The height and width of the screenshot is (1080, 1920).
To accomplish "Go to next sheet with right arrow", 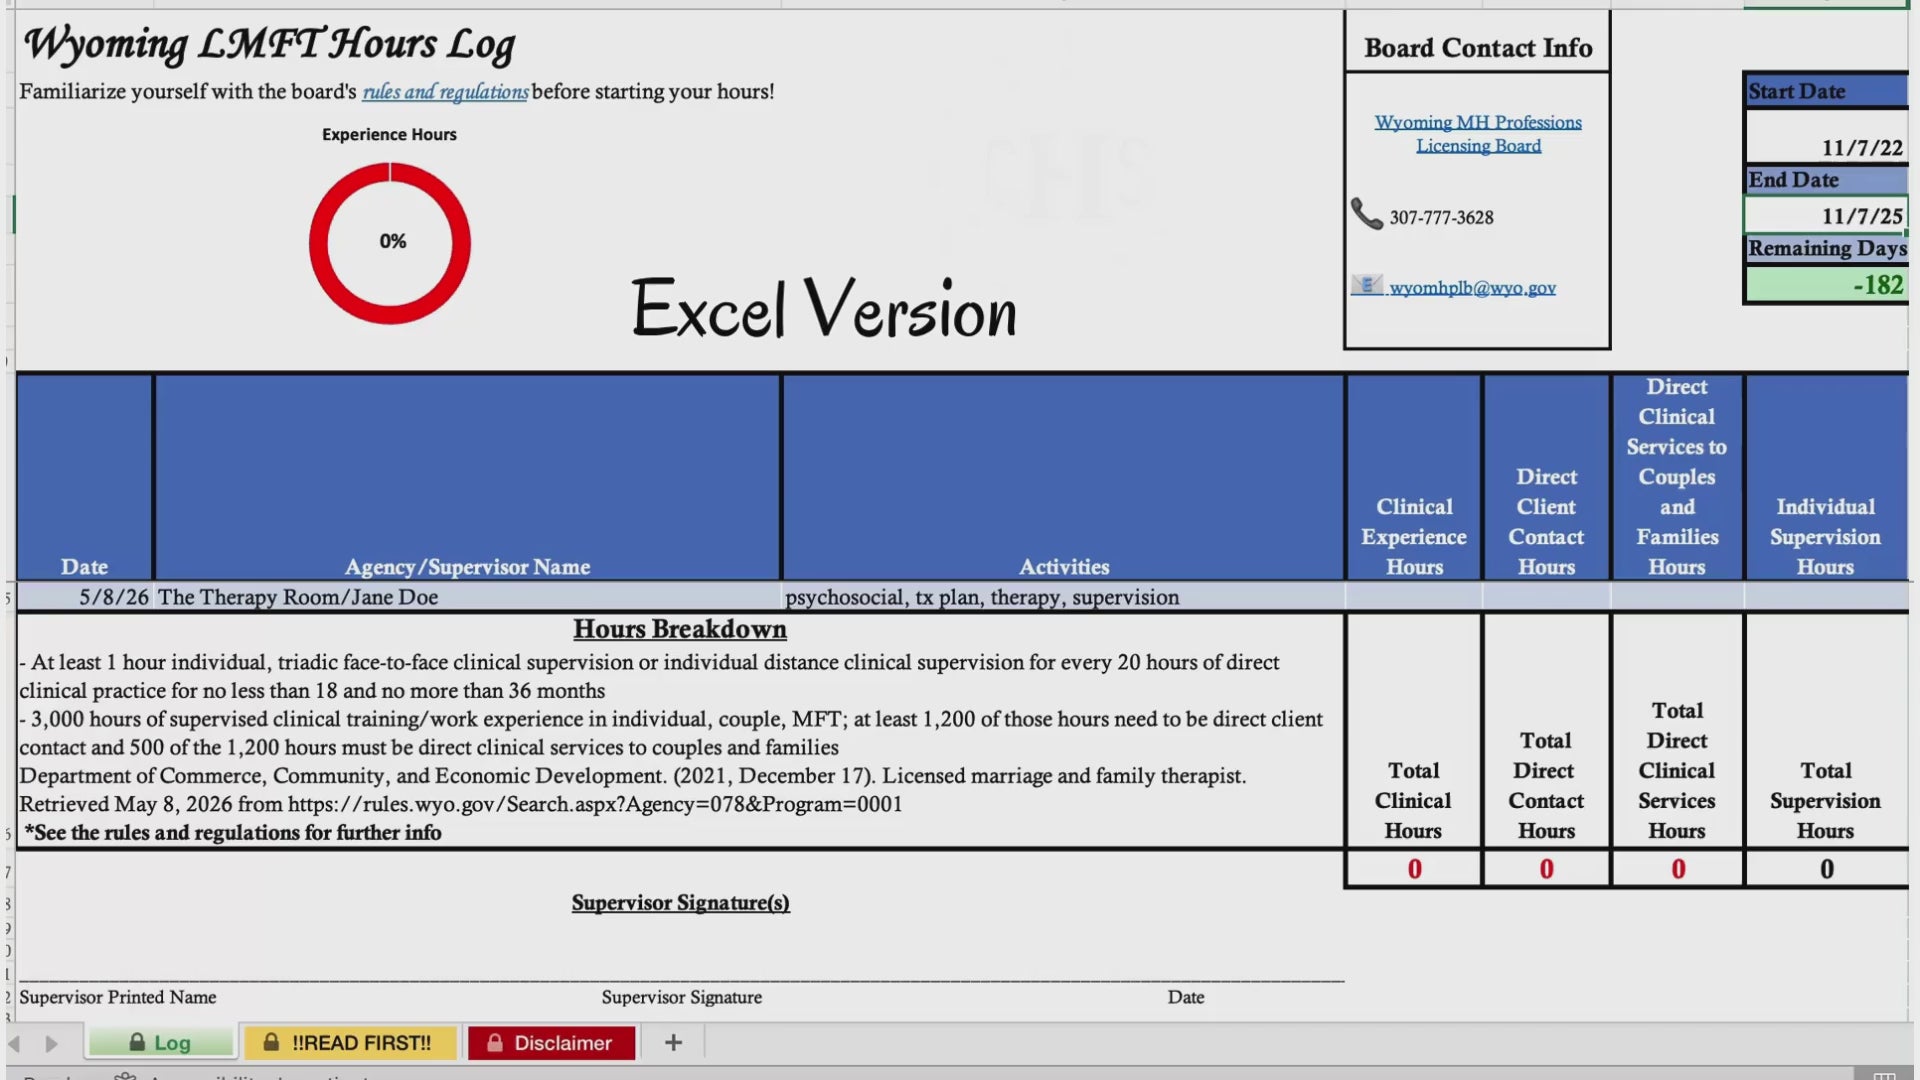I will pyautogui.click(x=51, y=1043).
